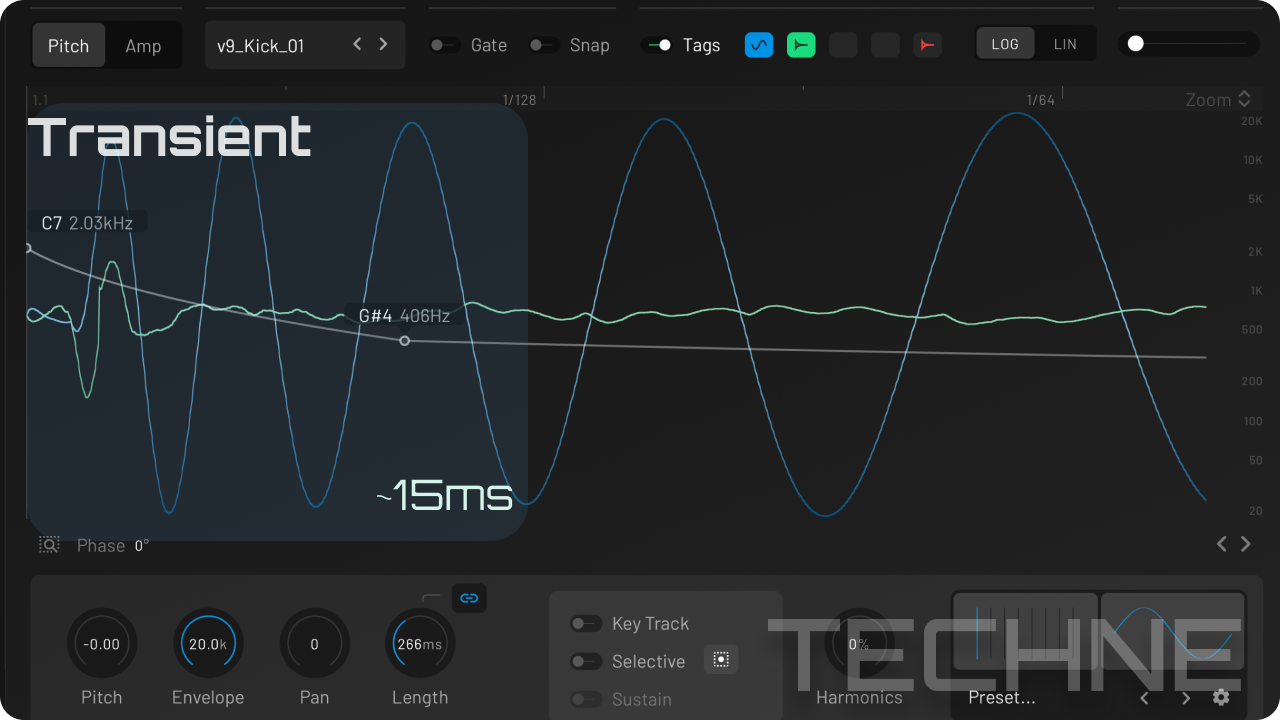This screenshot has width=1280, height=720.
Task: Go to next sample after v9_Kick_01
Action: click(383, 44)
